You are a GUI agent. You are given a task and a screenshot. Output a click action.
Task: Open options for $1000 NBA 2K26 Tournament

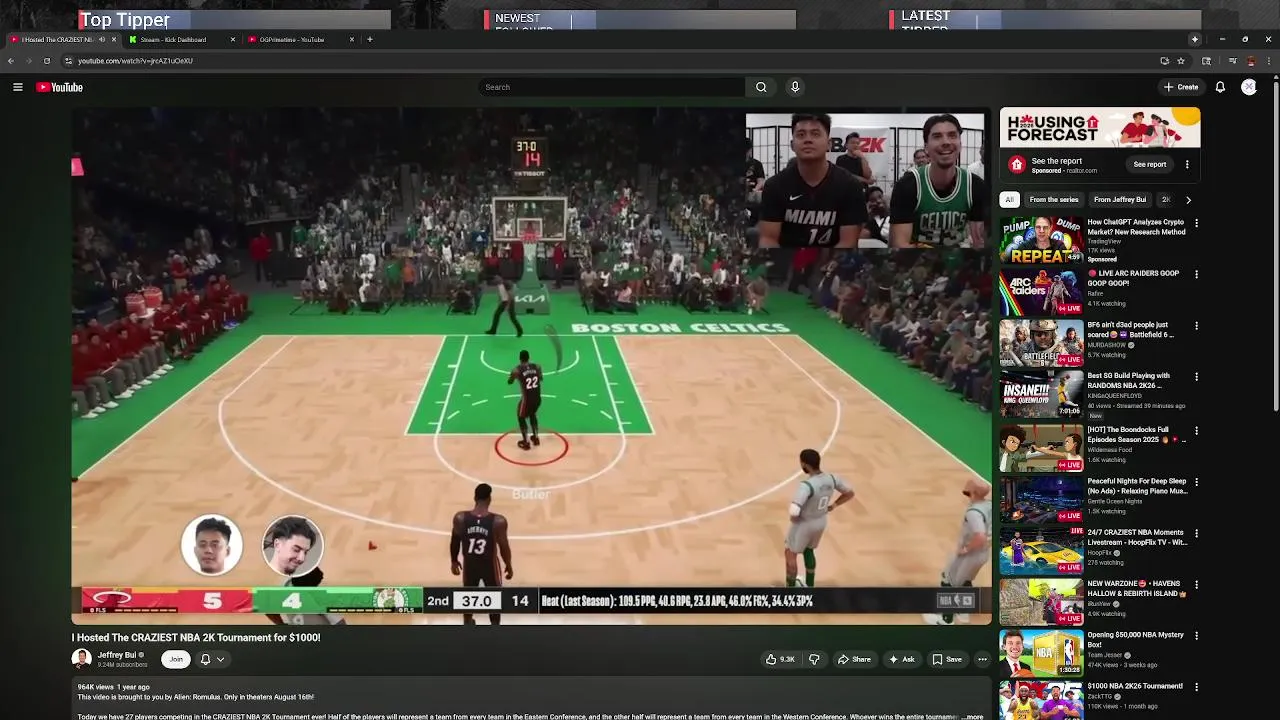click(x=1196, y=687)
